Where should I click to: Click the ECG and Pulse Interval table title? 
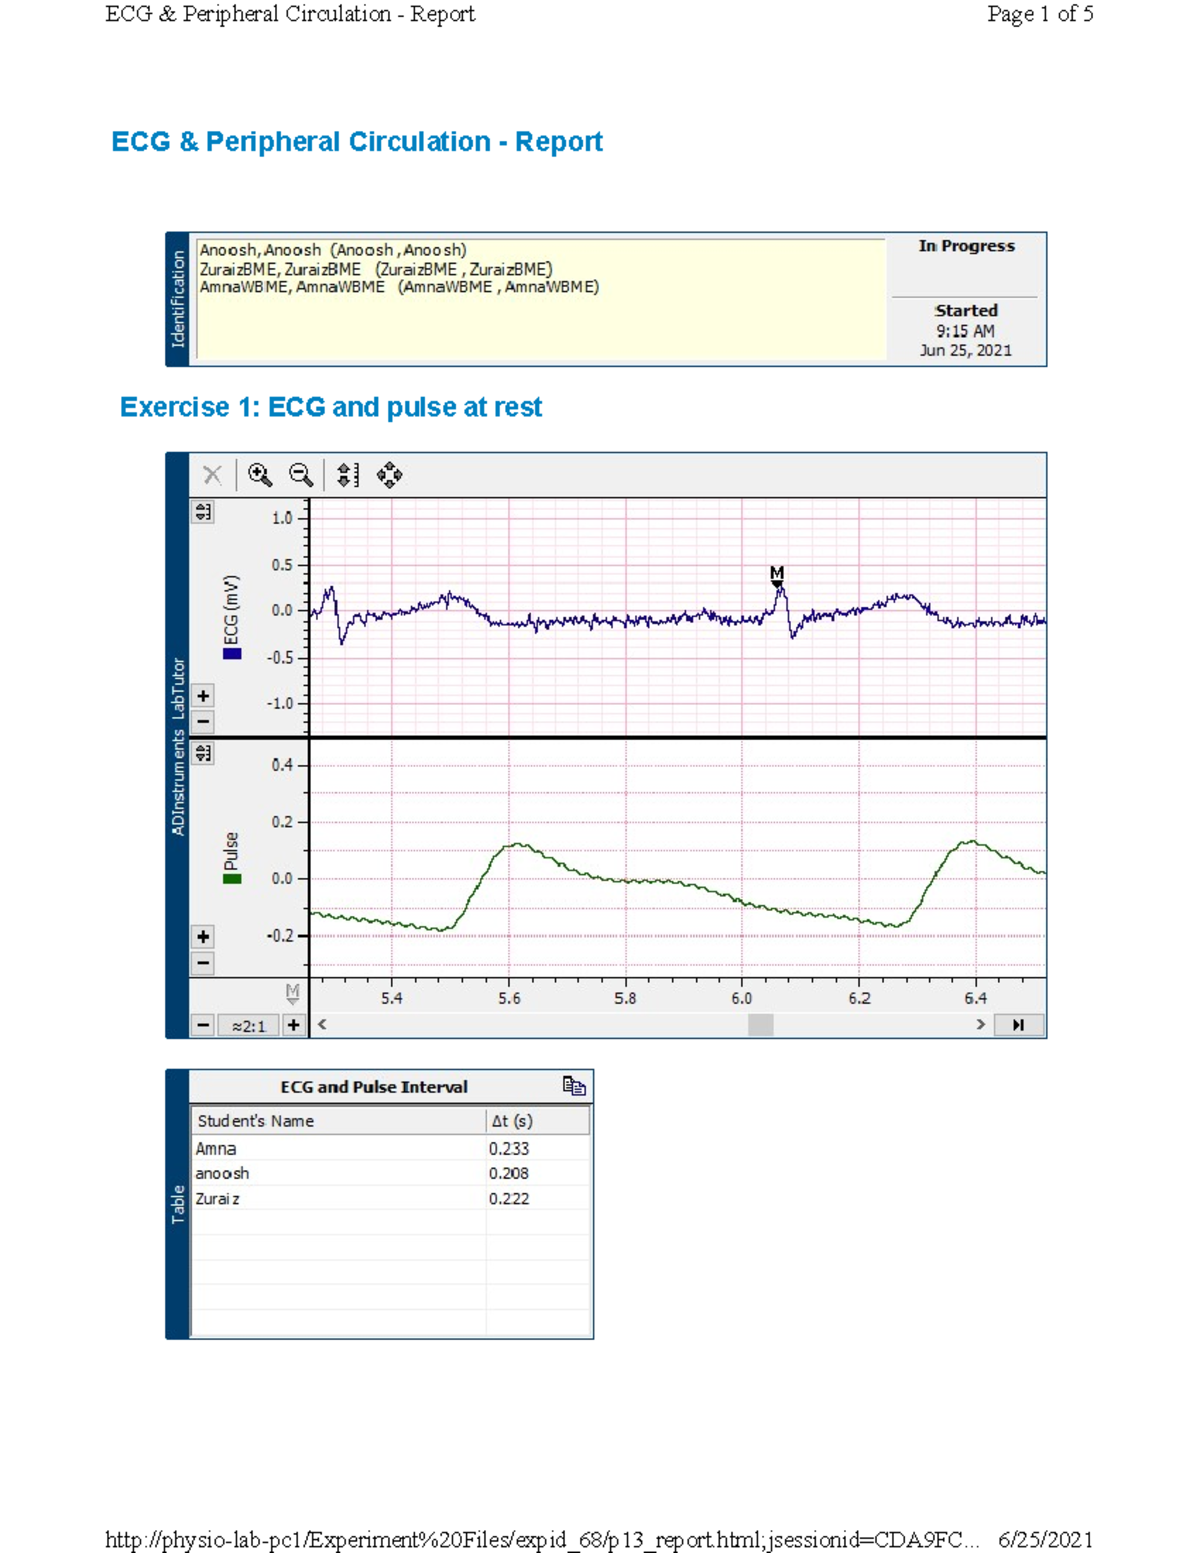pos(374,1087)
